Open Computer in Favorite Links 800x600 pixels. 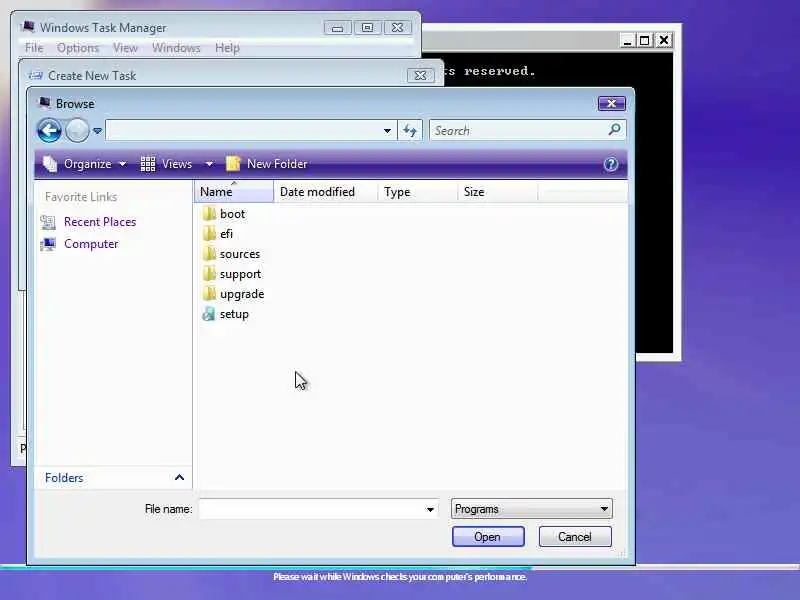[91, 244]
